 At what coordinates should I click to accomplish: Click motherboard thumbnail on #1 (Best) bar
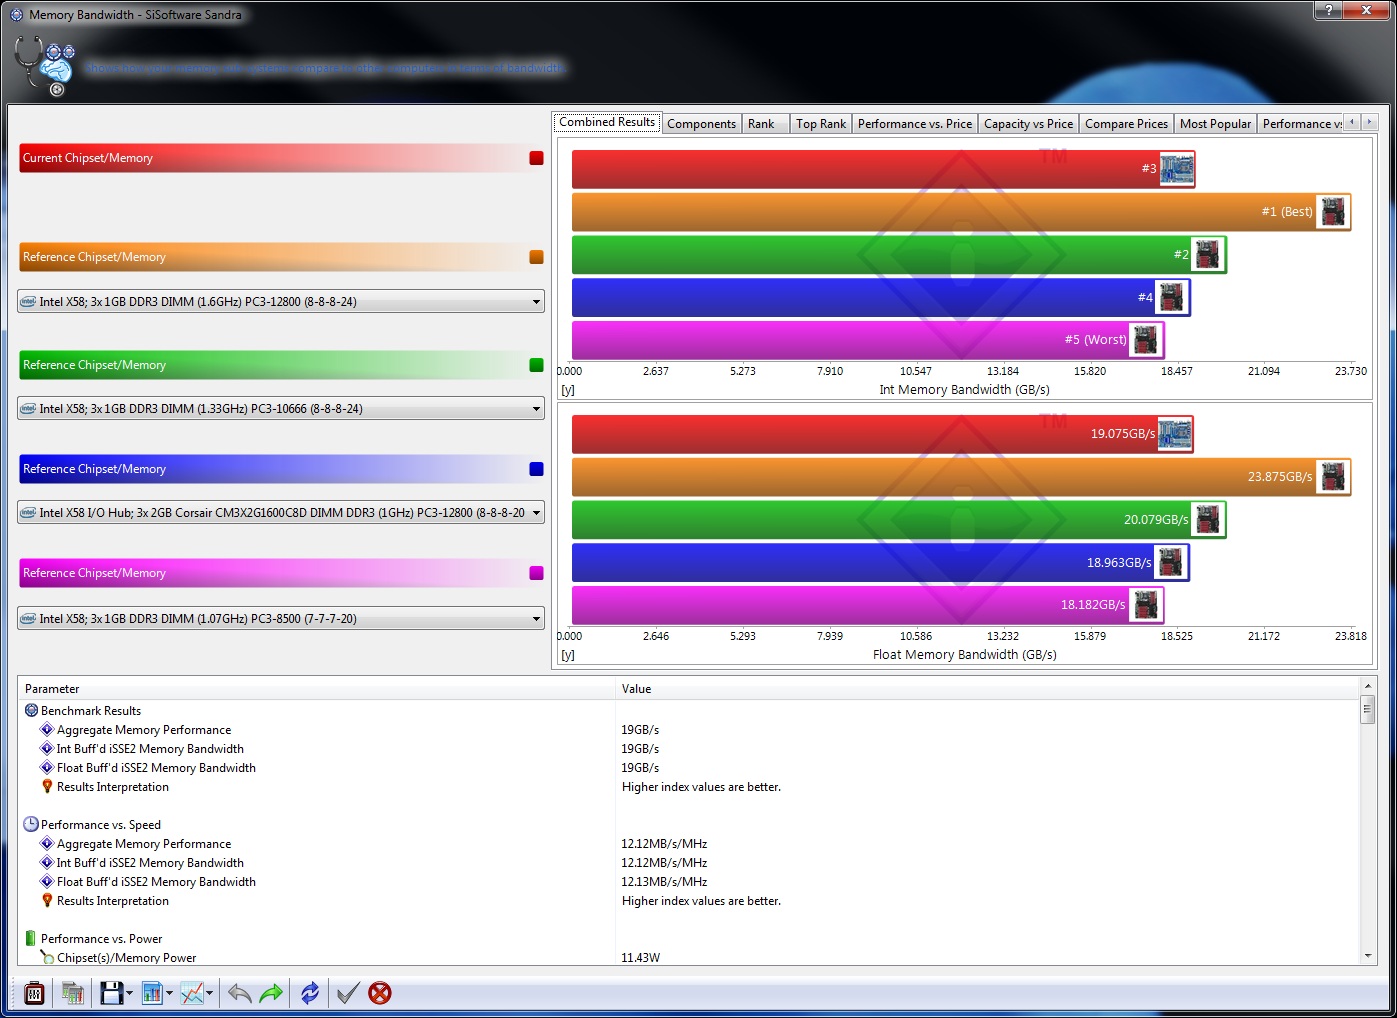click(x=1333, y=212)
